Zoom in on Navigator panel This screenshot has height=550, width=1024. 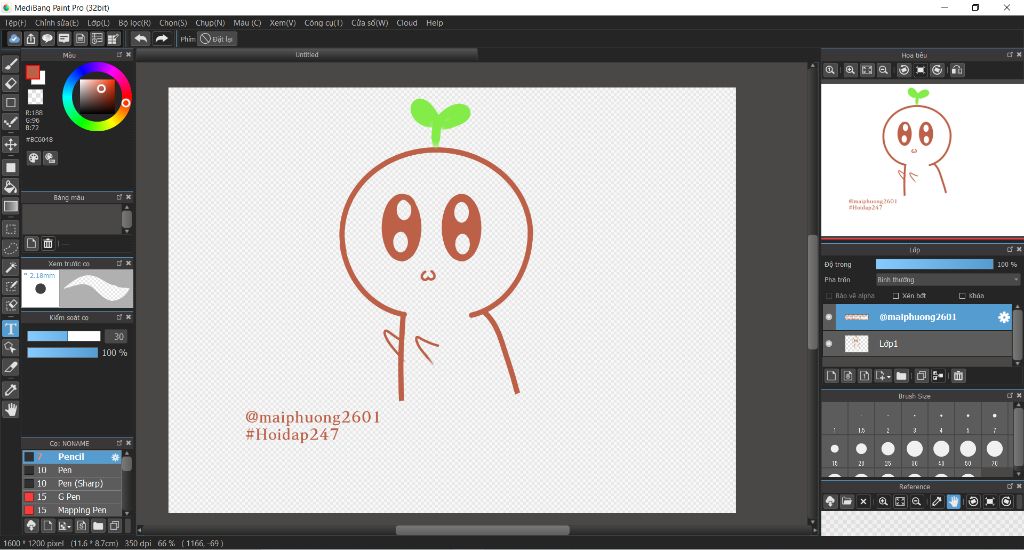850,70
